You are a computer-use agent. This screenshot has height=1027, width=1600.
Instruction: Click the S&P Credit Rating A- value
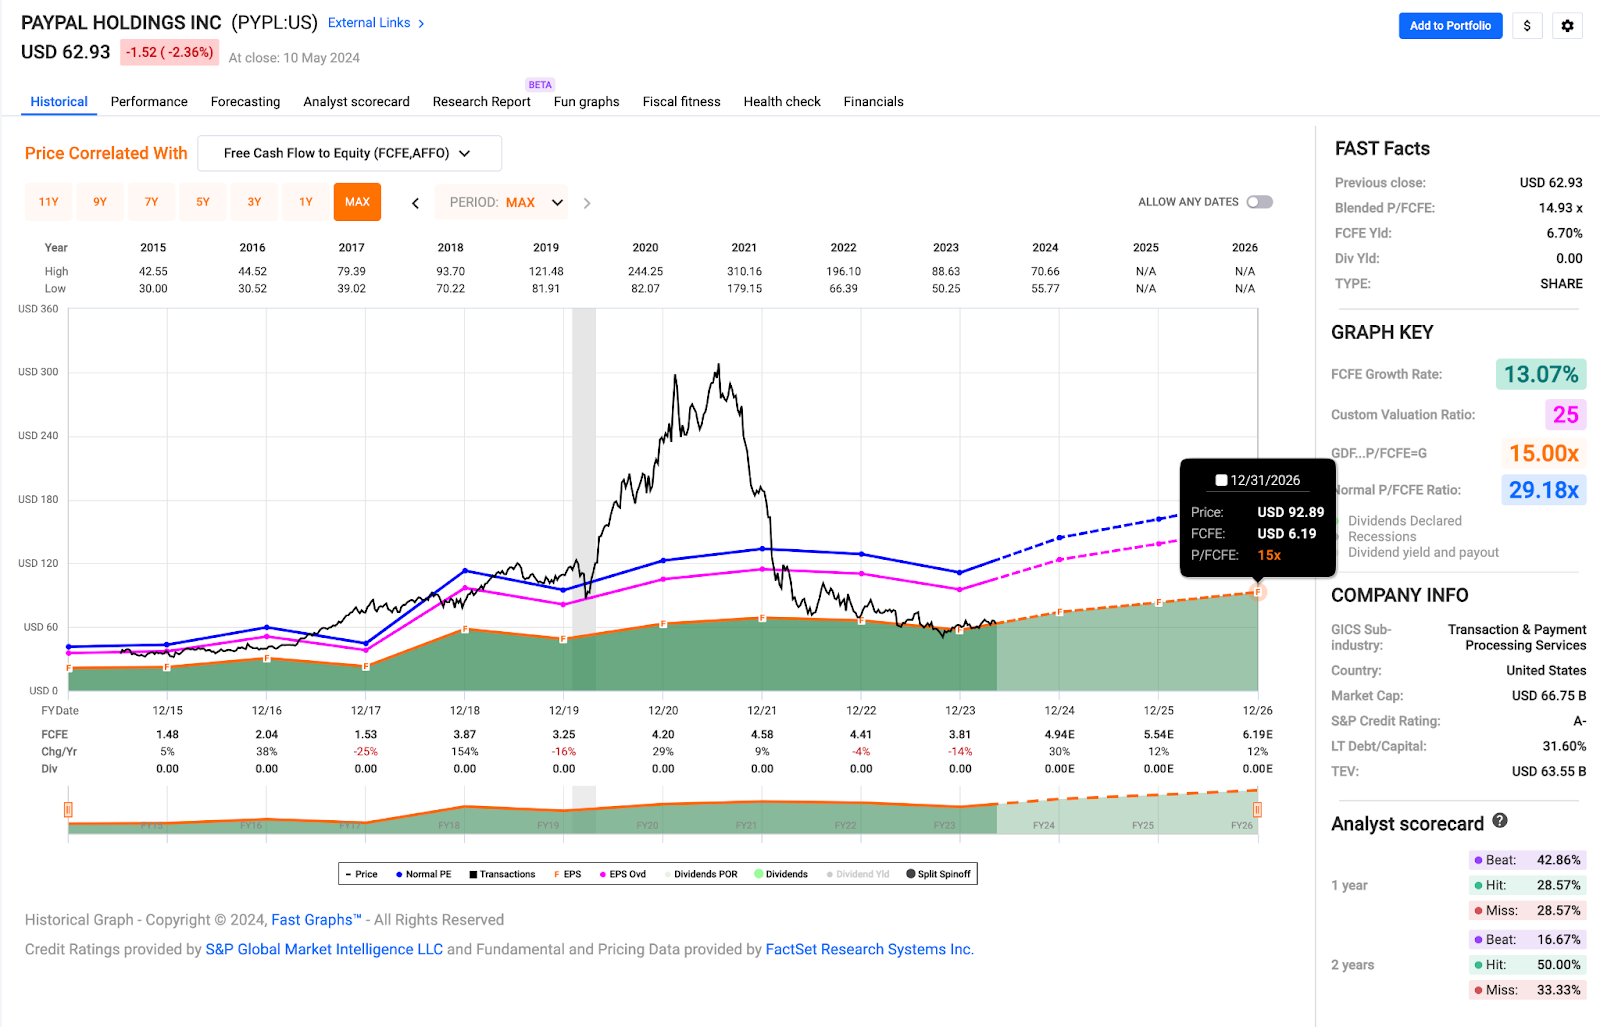(x=1579, y=721)
